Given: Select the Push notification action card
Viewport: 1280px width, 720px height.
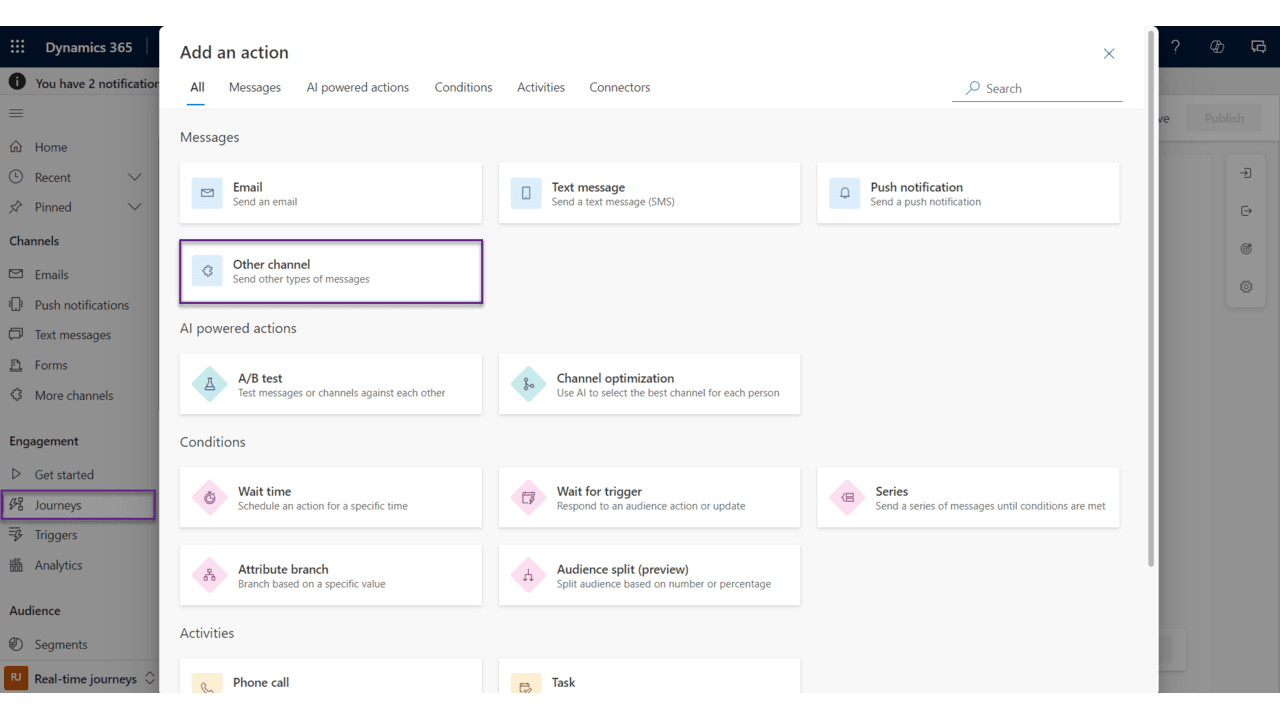Looking at the screenshot, I should 968,193.
